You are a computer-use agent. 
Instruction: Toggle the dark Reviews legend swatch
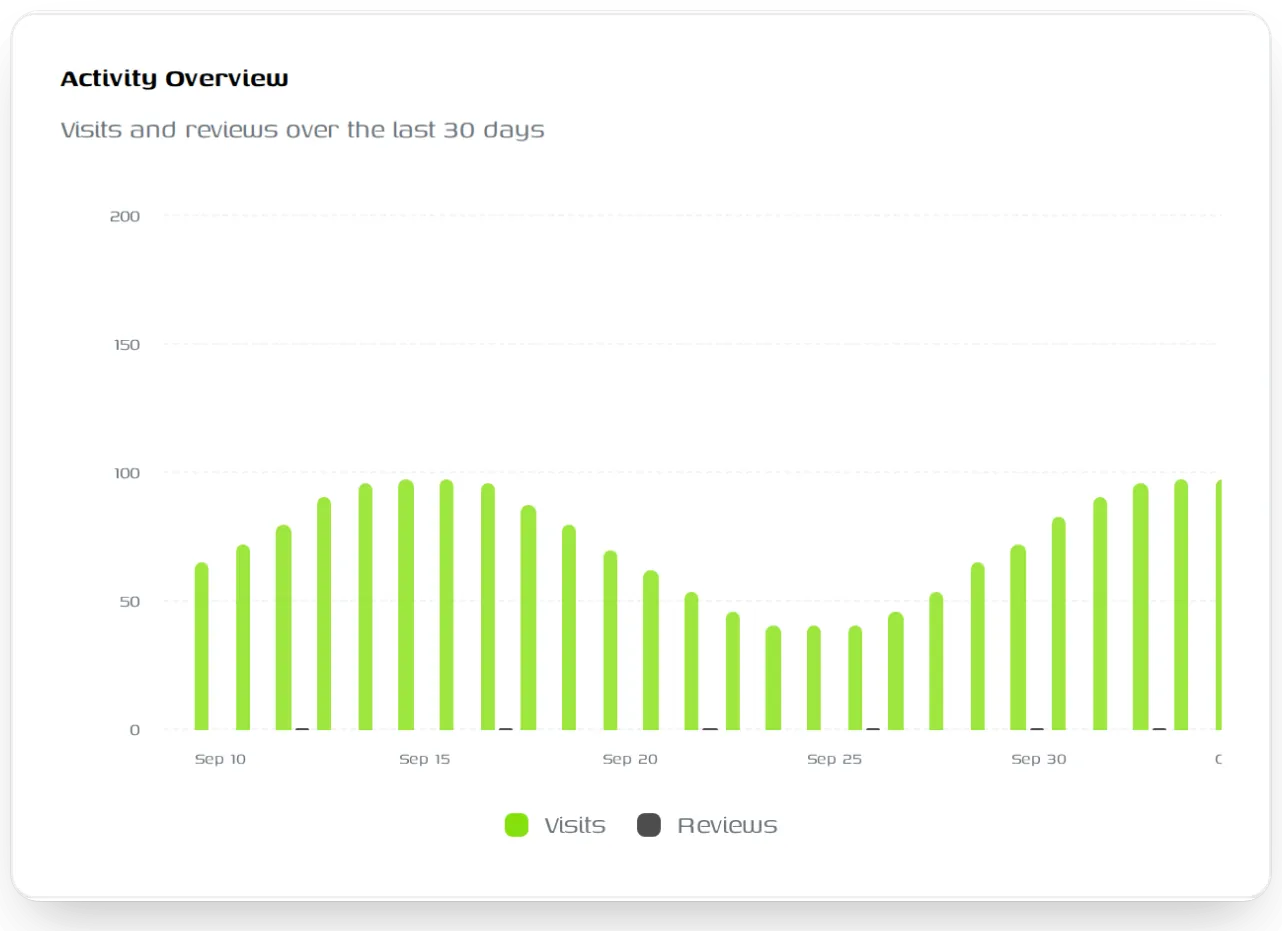[649, 825]
